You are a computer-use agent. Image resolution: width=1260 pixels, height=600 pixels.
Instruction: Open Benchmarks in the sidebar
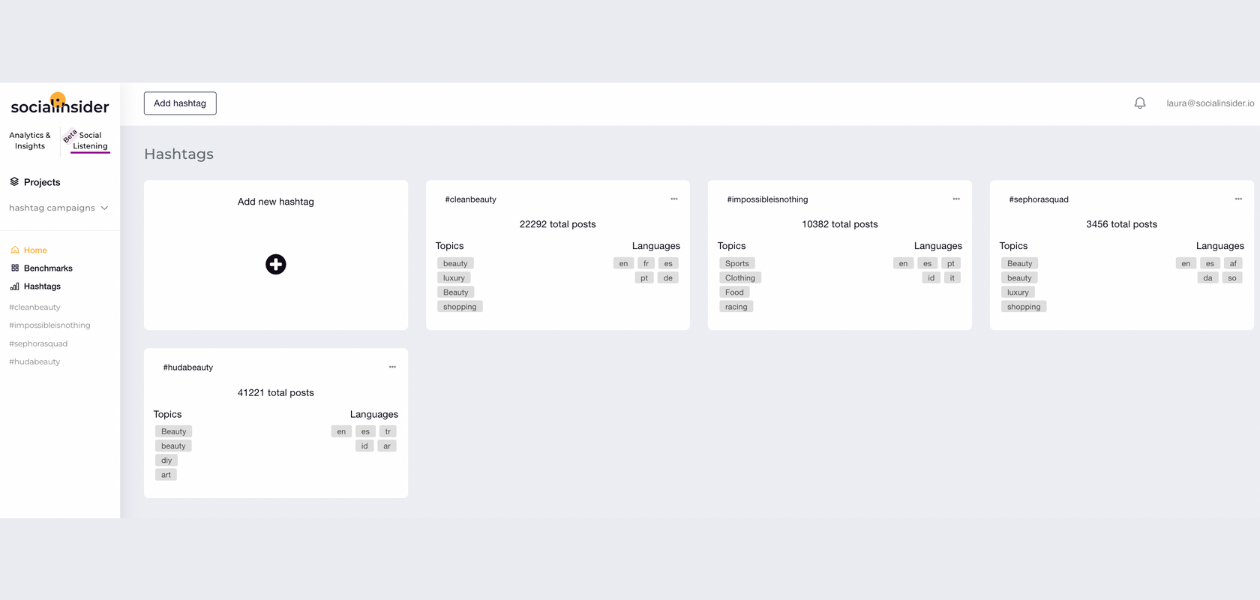pyautogui.click(x=48, y=268)
